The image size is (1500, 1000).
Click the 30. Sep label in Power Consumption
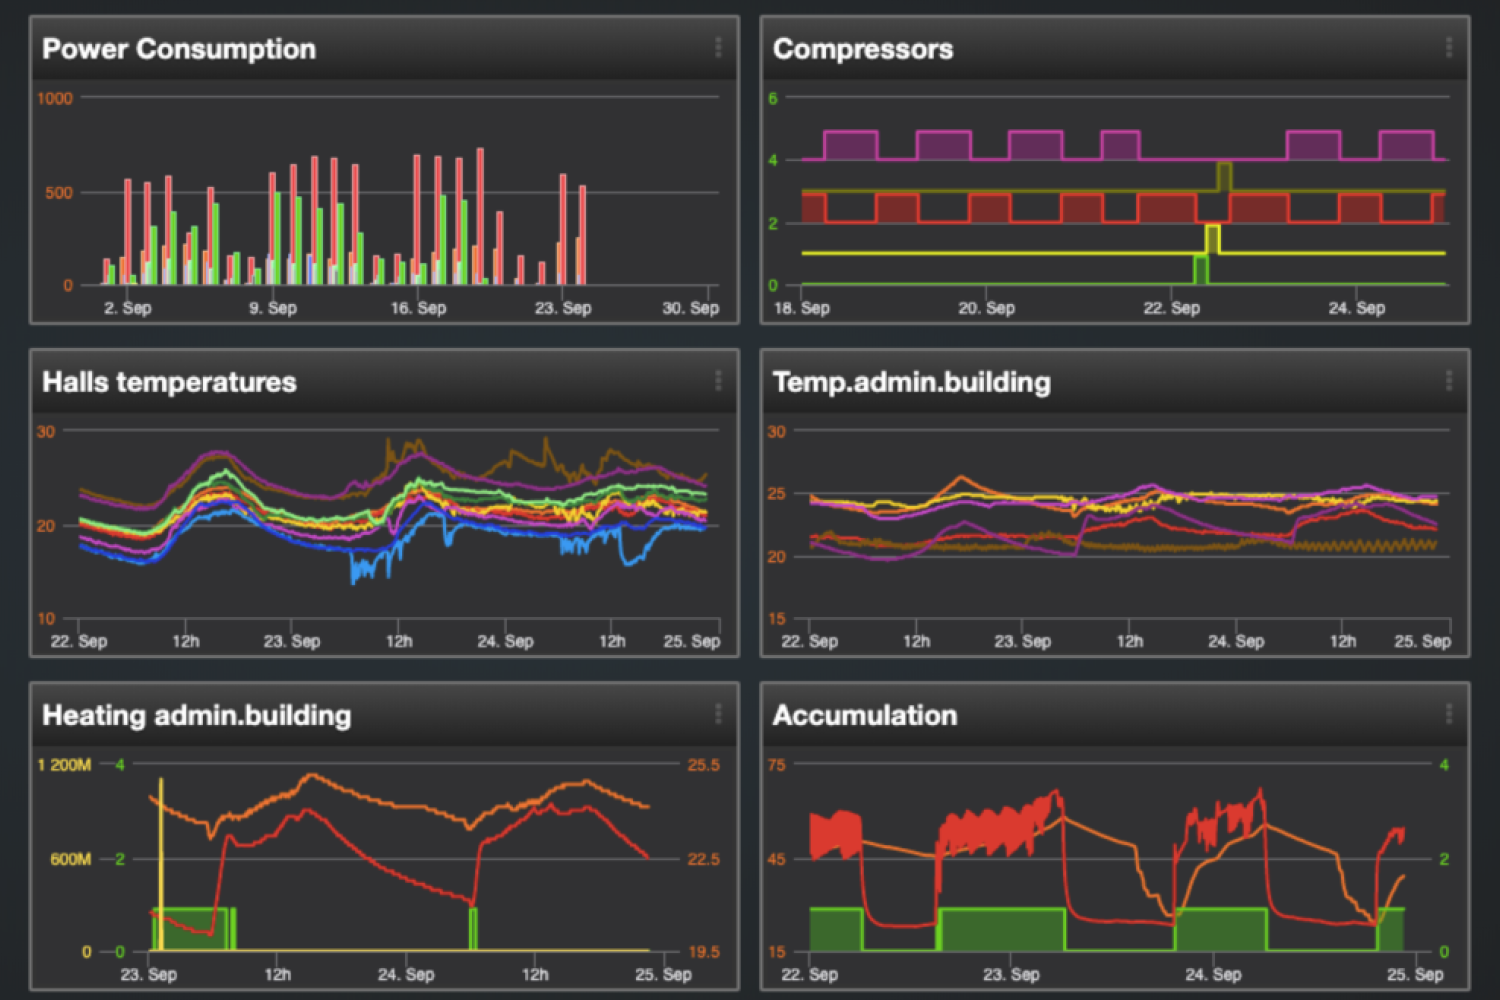(x=690, y=308)
